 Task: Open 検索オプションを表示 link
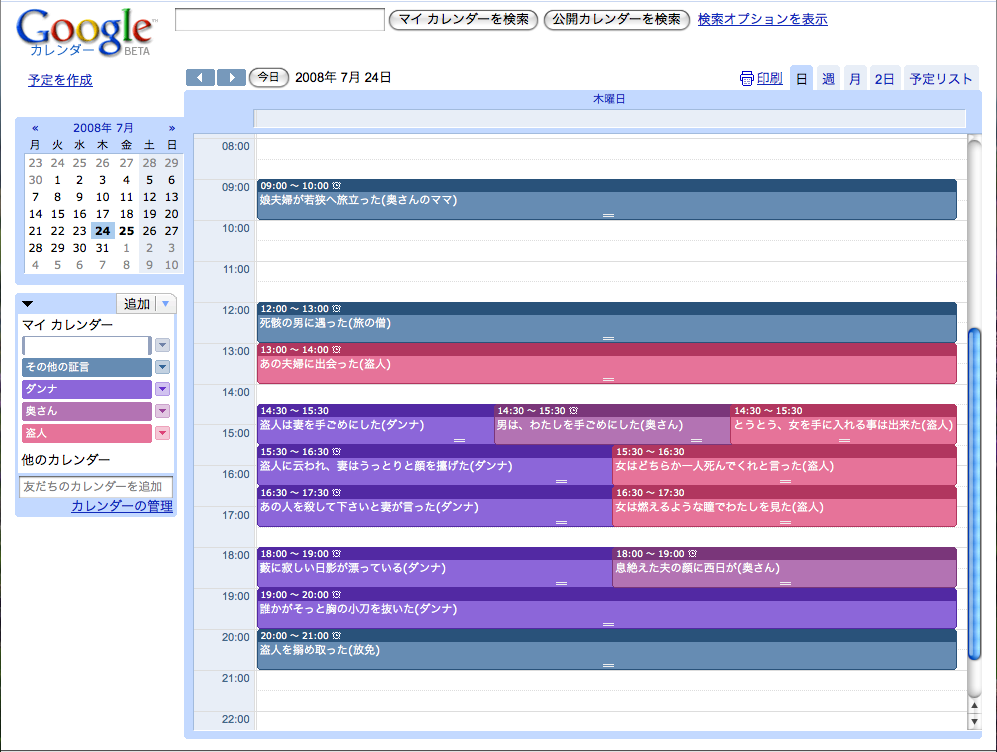coord(762,19)
